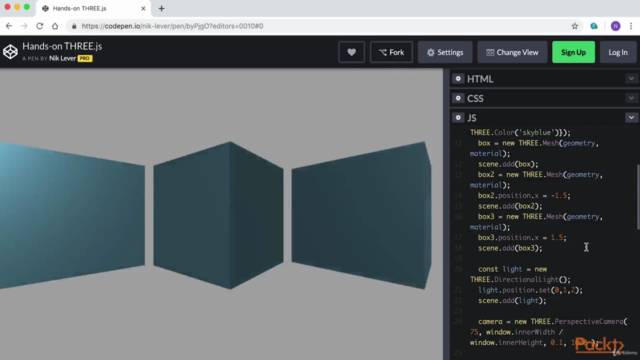Click the Hands-on THREE.js pen title

tap(62, 46)
